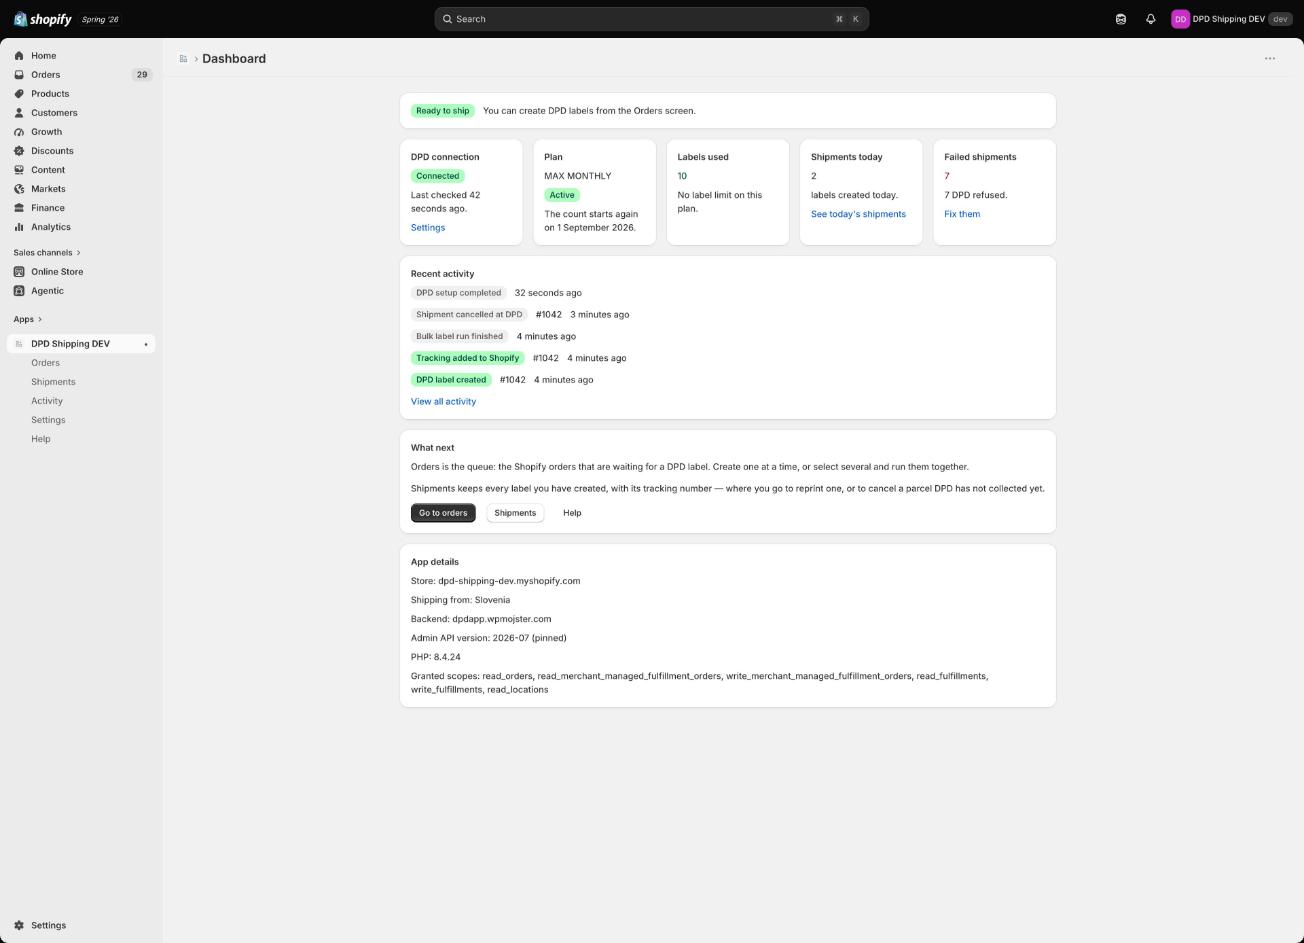Expand the Sales channels section
This screenshot has width=1304, height=943.
click(x=47, y=253)
